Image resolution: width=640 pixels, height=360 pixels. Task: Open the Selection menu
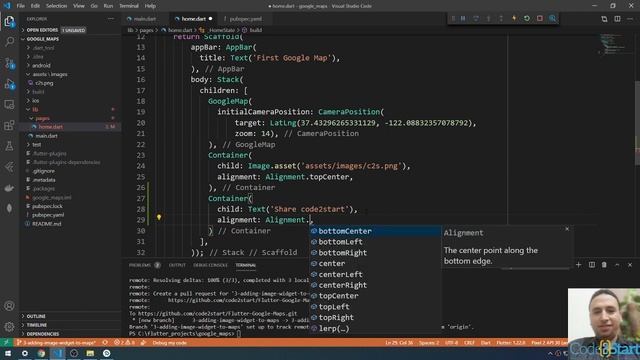[x=56, y=6]
